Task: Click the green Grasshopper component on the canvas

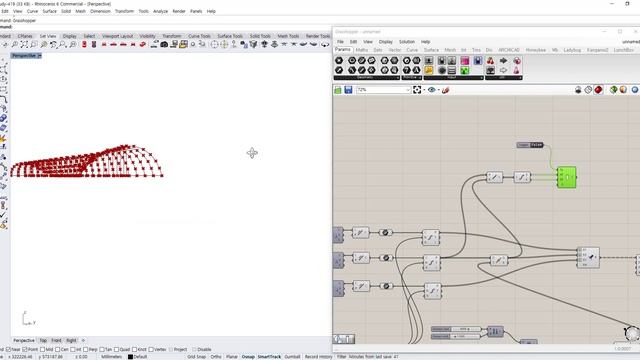Action: (x=567, y=177)
